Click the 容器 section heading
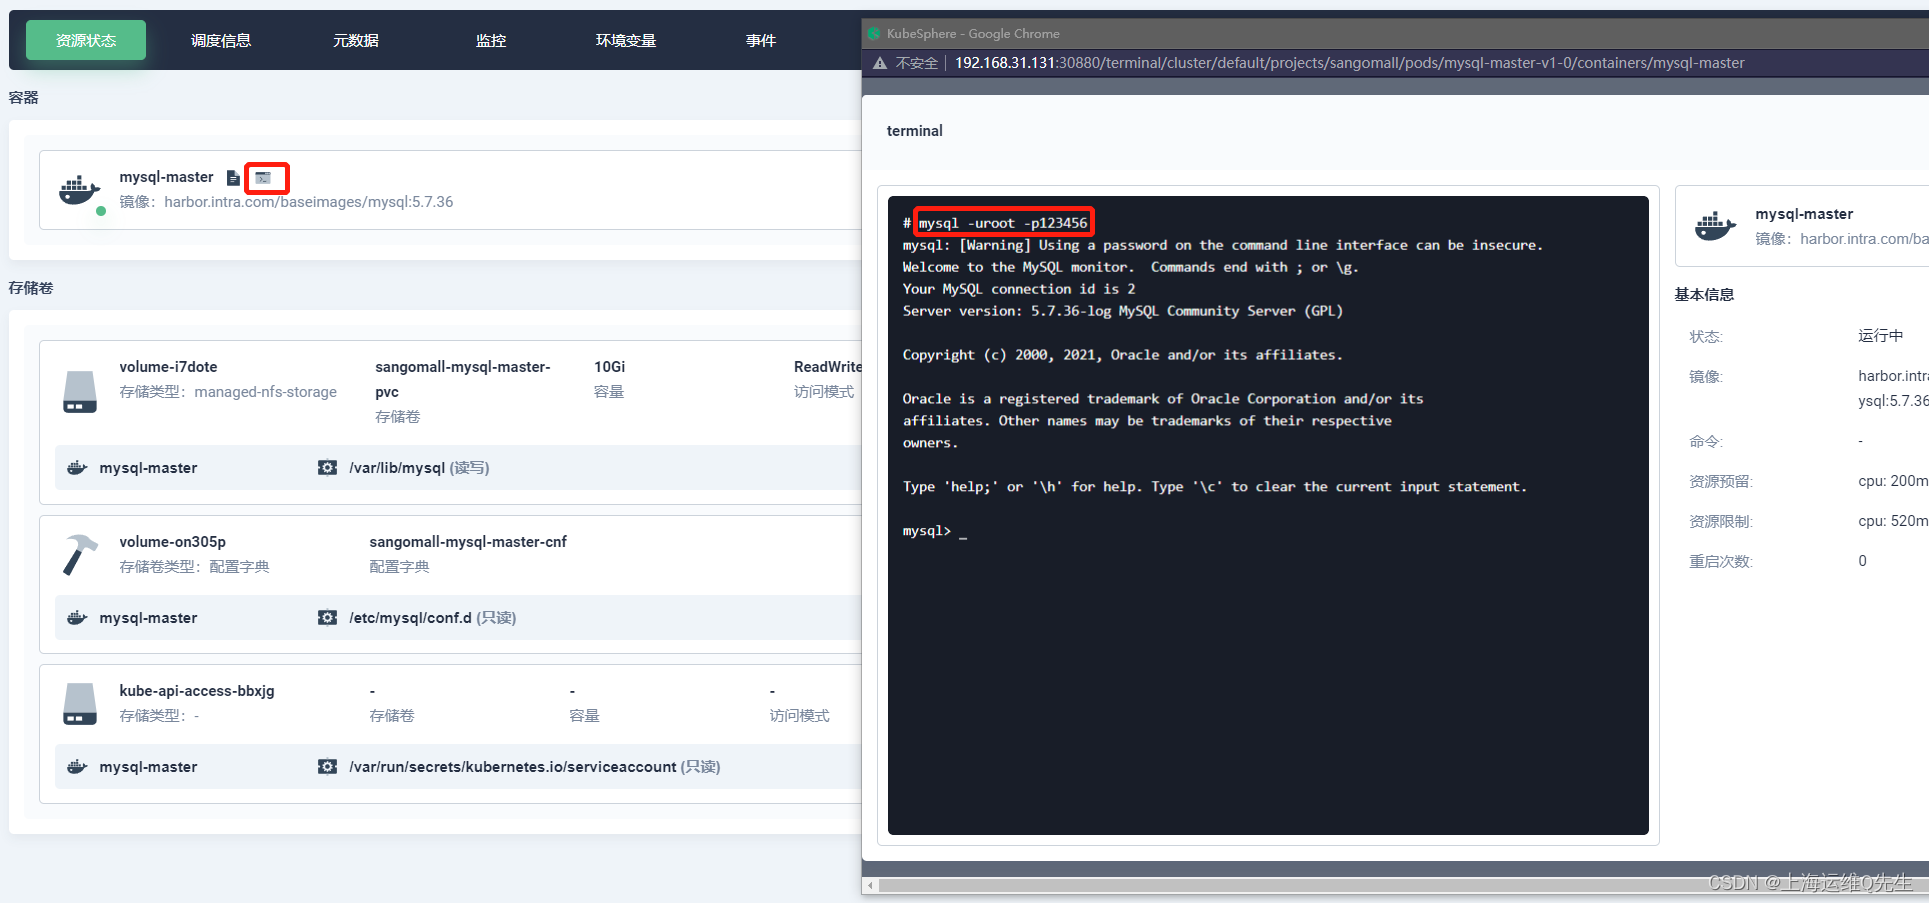The image size is (1929, 903). coord(24,97)
